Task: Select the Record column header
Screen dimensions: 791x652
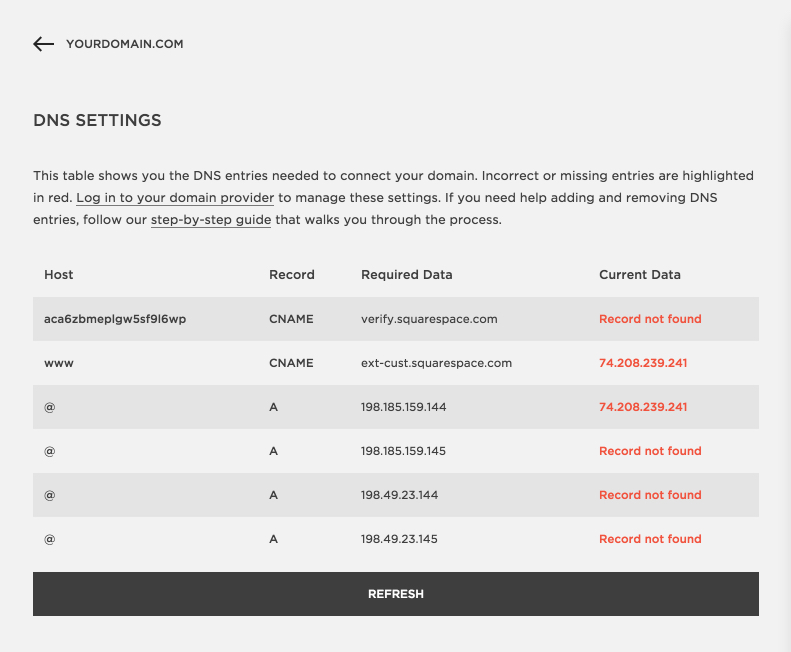Action: click(292, 274)
